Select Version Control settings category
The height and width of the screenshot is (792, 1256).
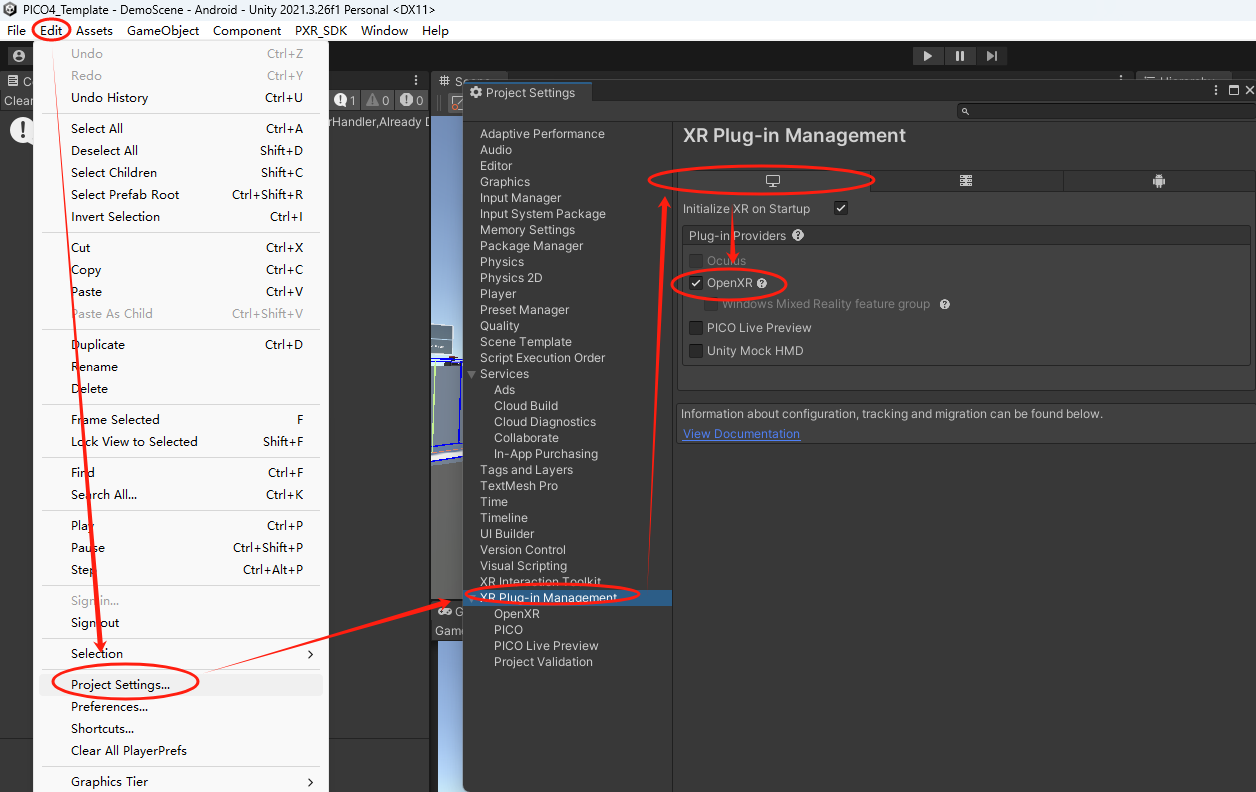click(522, 550)
